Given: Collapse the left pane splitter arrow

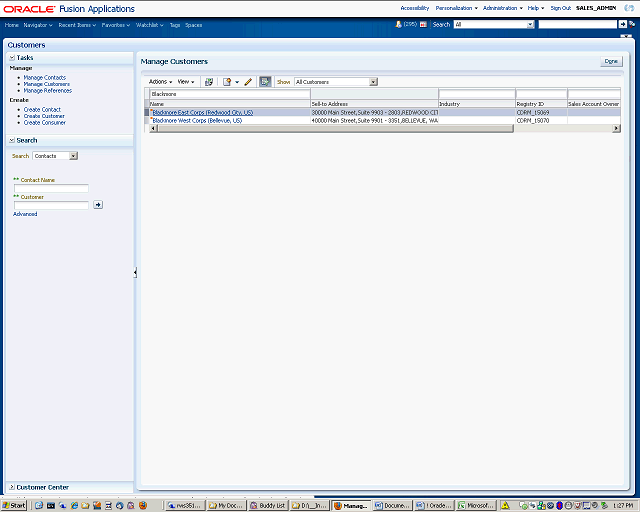Looking at the screenshot, I should (135, 272).
